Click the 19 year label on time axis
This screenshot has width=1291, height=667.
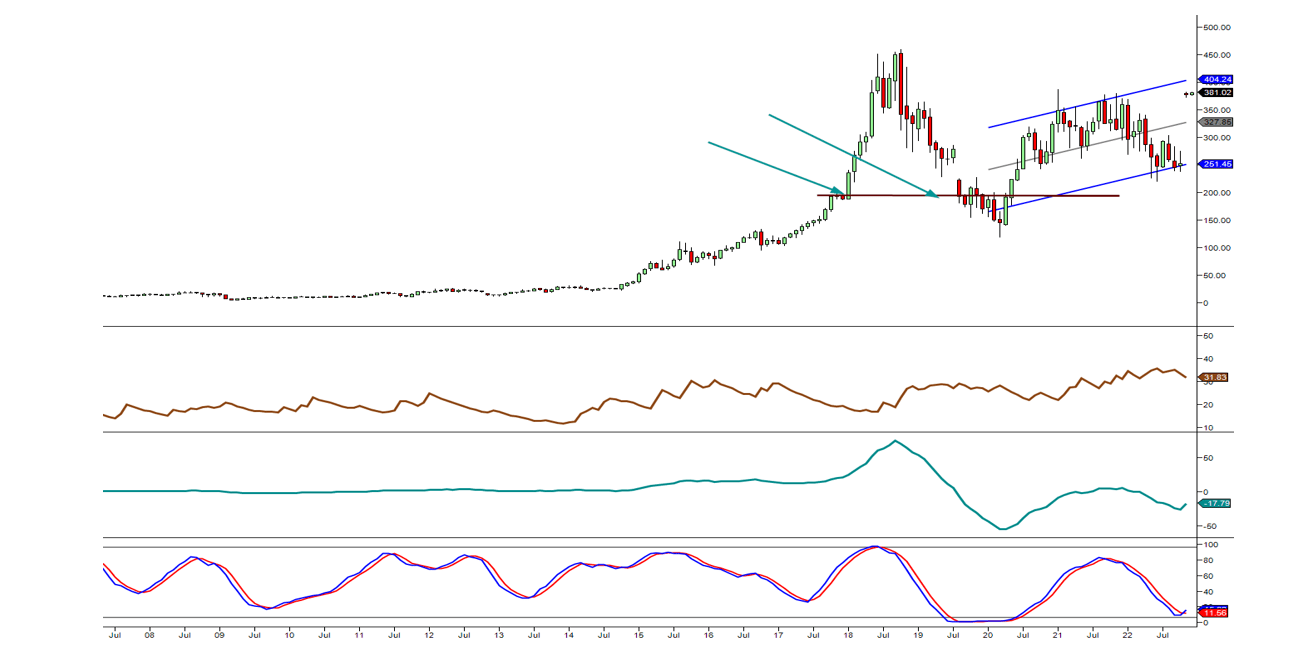[x=918, y=634]
